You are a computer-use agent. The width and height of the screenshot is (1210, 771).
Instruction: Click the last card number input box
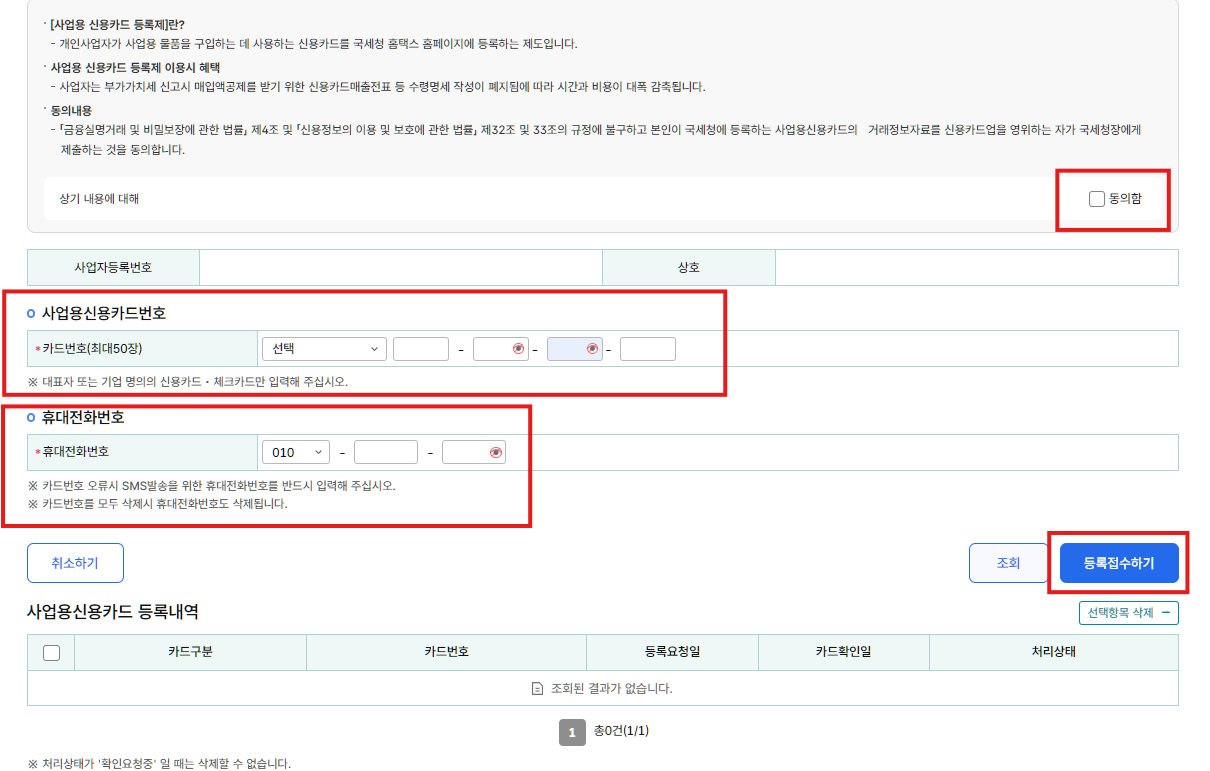(647, 349)
